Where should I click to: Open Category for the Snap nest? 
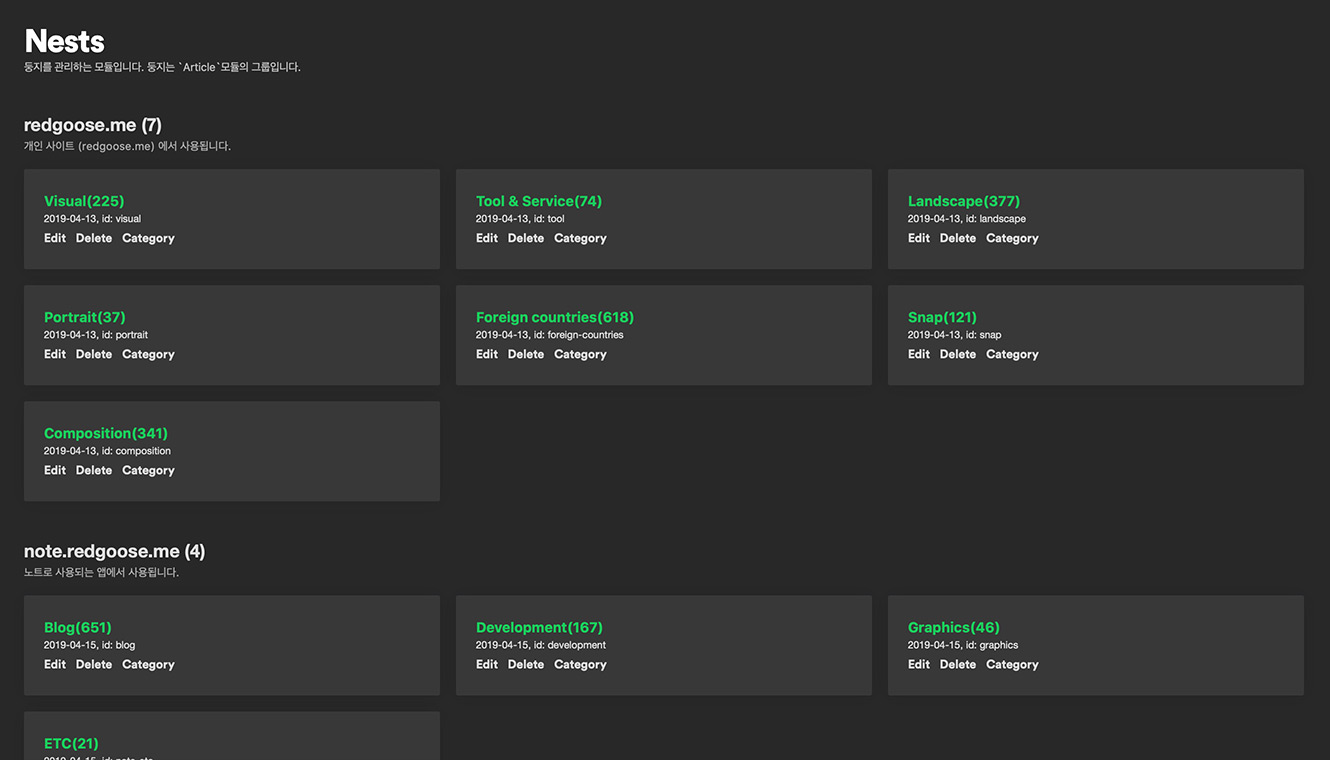coord(1012,354)
